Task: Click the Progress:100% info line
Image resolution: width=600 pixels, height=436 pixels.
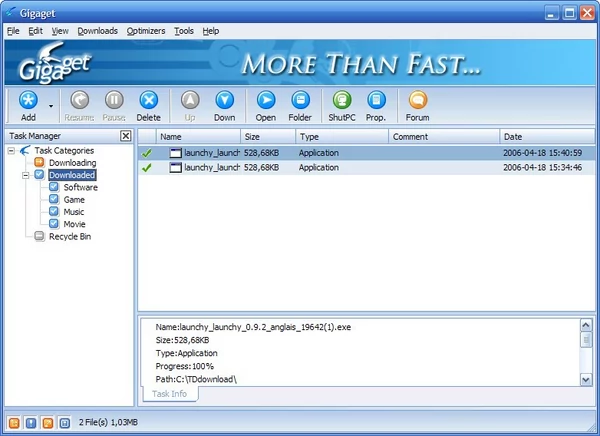Action: coord(185,366)
